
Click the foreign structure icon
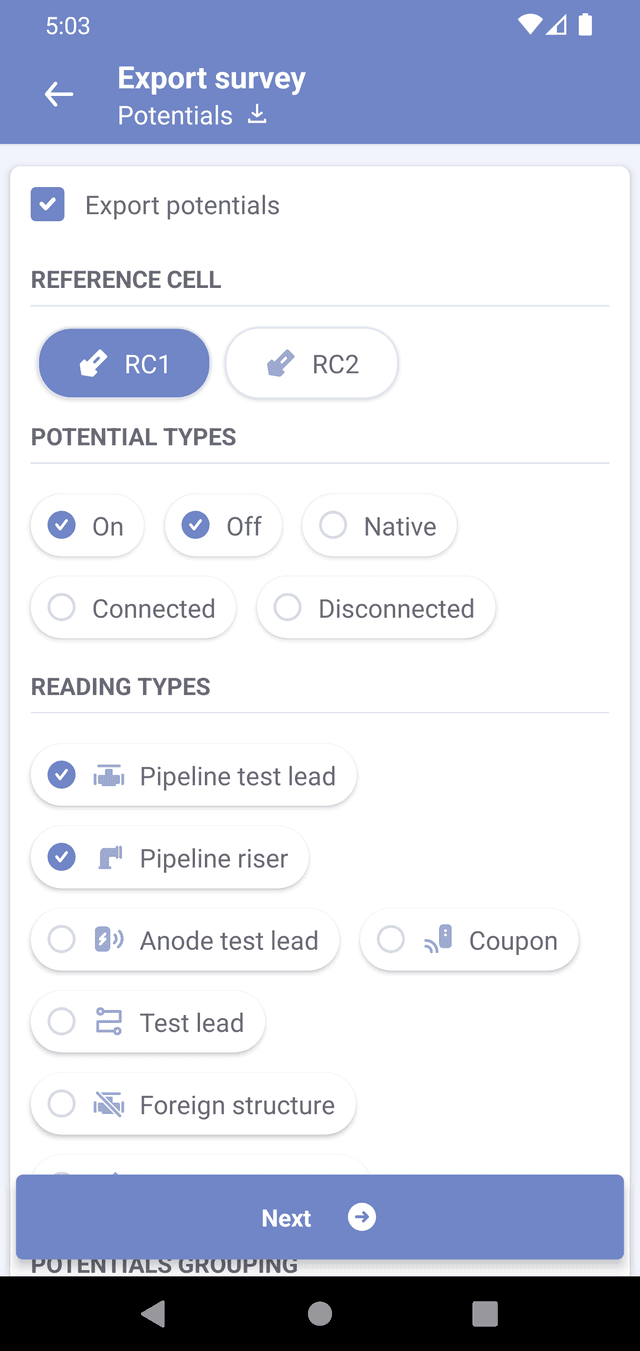[109, 1105]
